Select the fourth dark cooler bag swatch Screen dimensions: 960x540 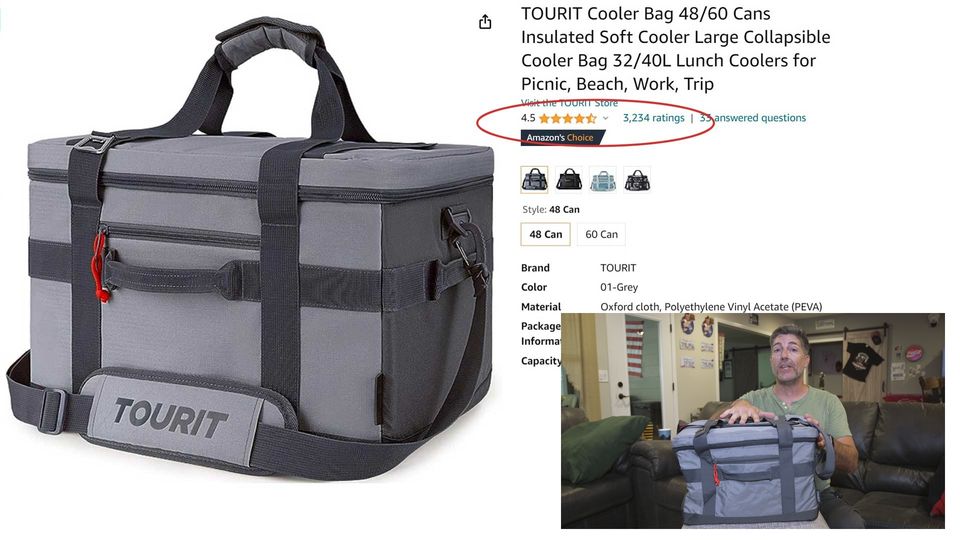(637, 179)
